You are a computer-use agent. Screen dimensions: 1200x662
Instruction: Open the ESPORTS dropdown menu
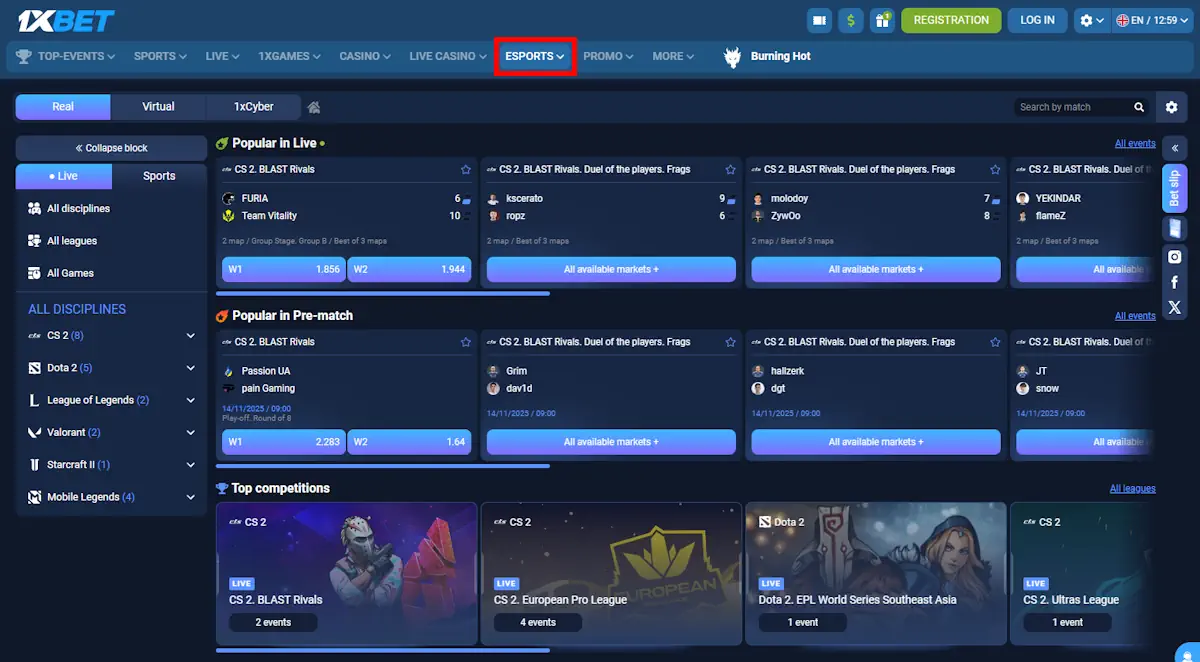534,56
